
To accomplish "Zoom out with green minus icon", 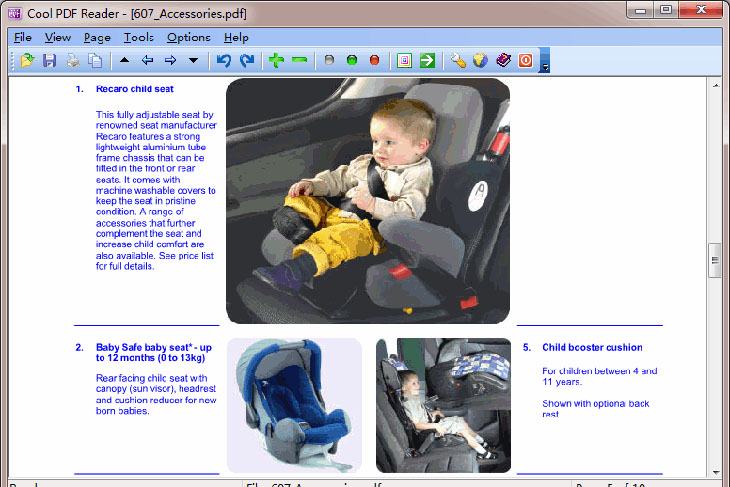I will coord(299,60).
